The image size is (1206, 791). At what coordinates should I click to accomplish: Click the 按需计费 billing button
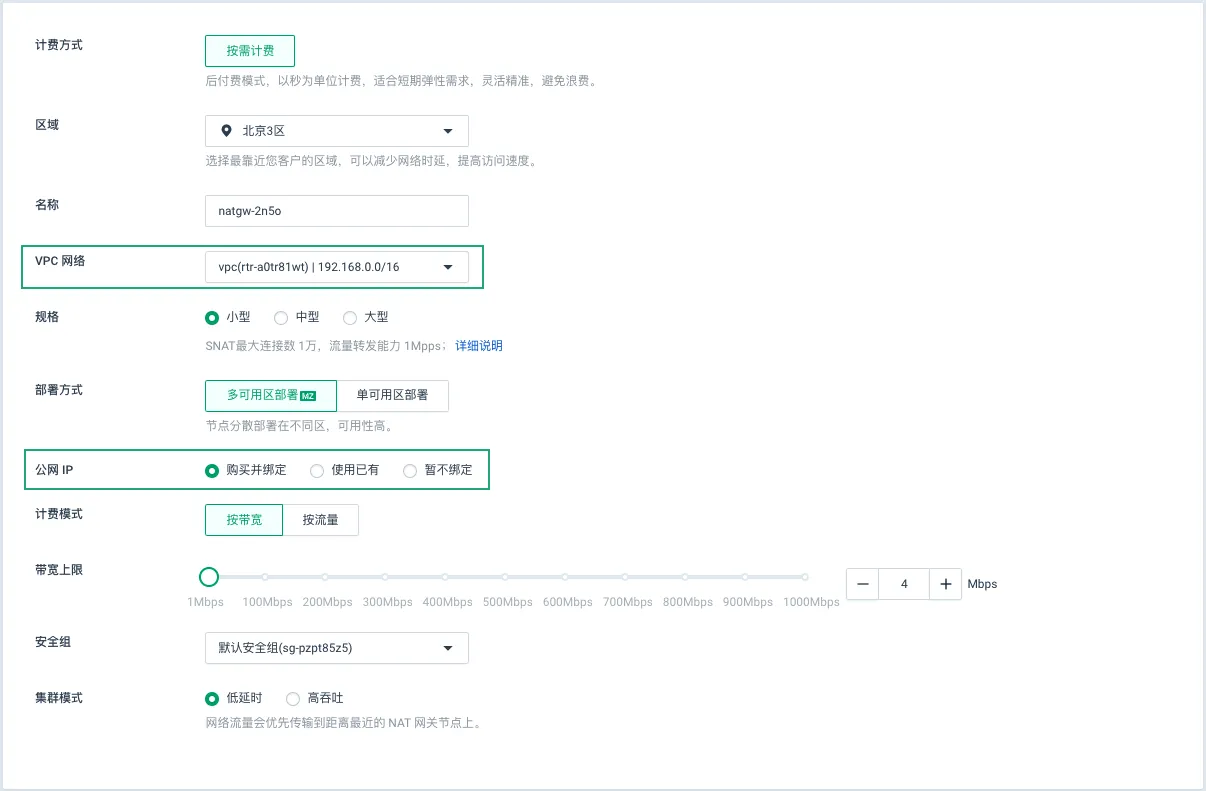click(250, 51)
